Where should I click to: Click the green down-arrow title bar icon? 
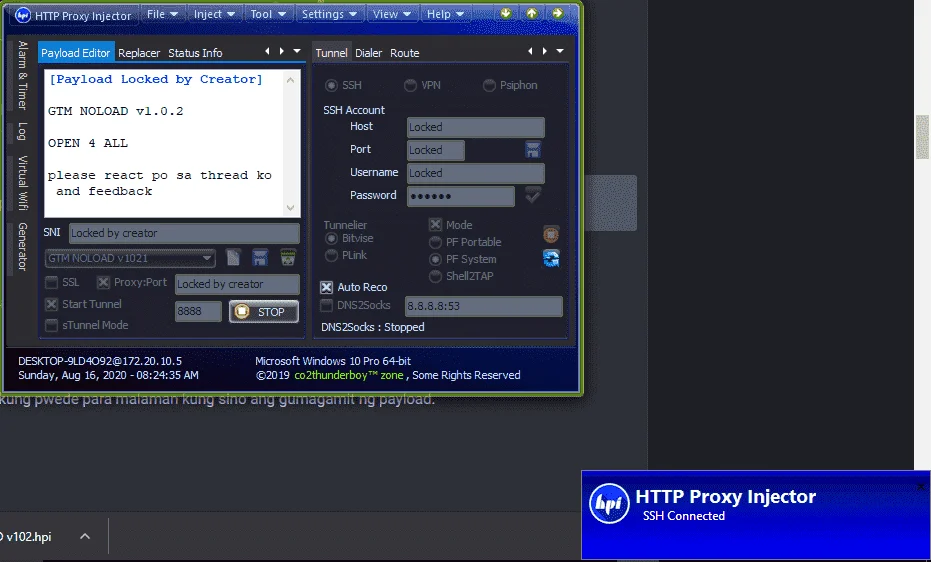506,14
